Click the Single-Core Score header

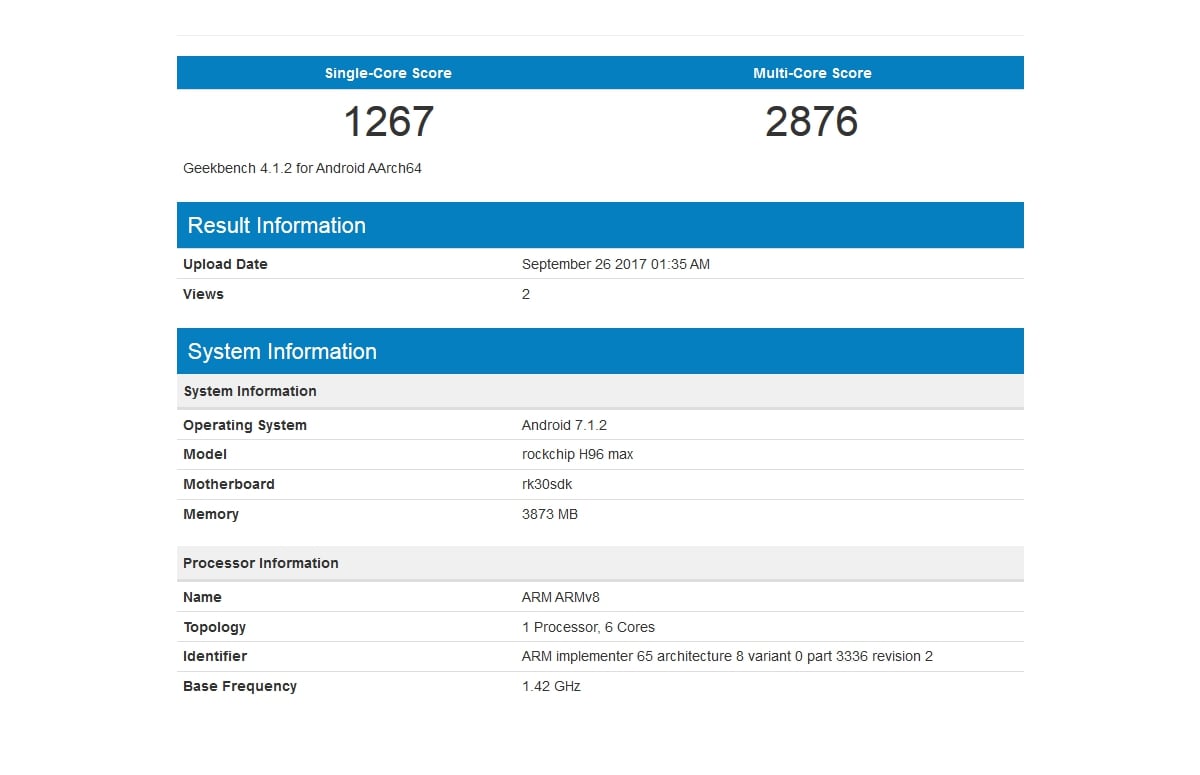pyautogui.click(x=388, y=72)
